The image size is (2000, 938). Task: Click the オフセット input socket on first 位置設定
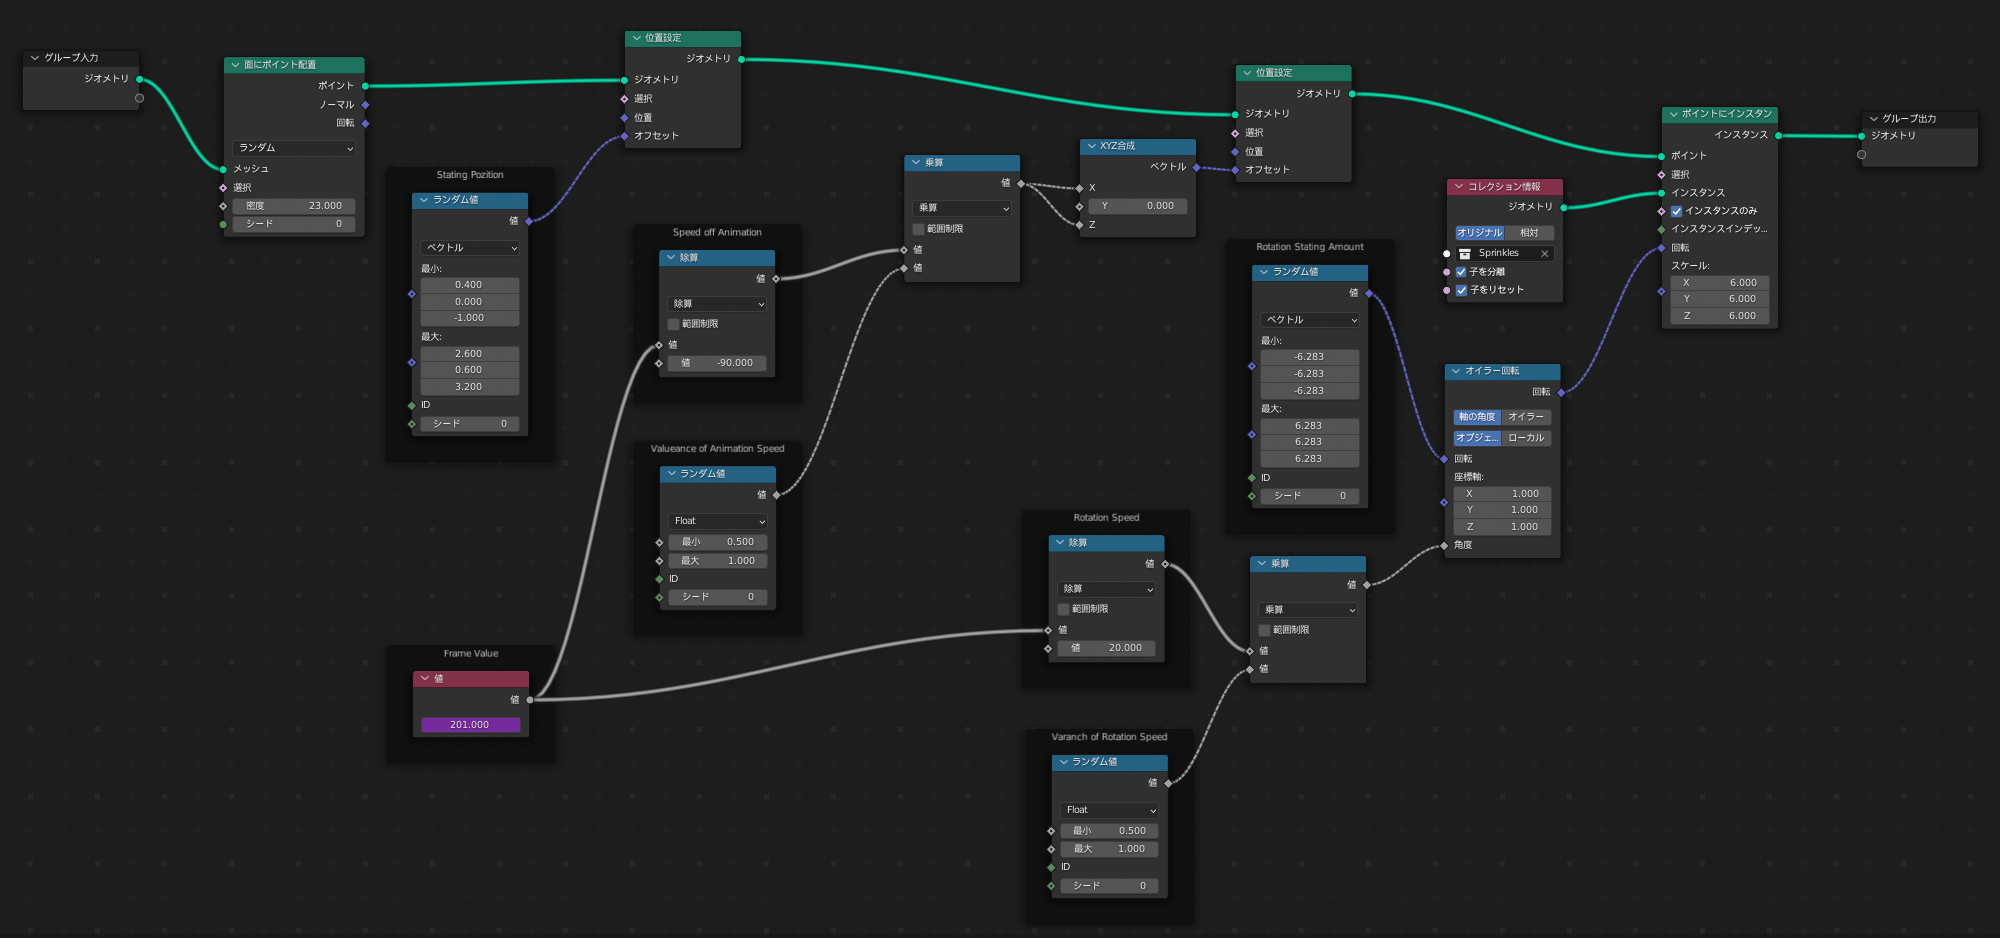click(625, 136)
